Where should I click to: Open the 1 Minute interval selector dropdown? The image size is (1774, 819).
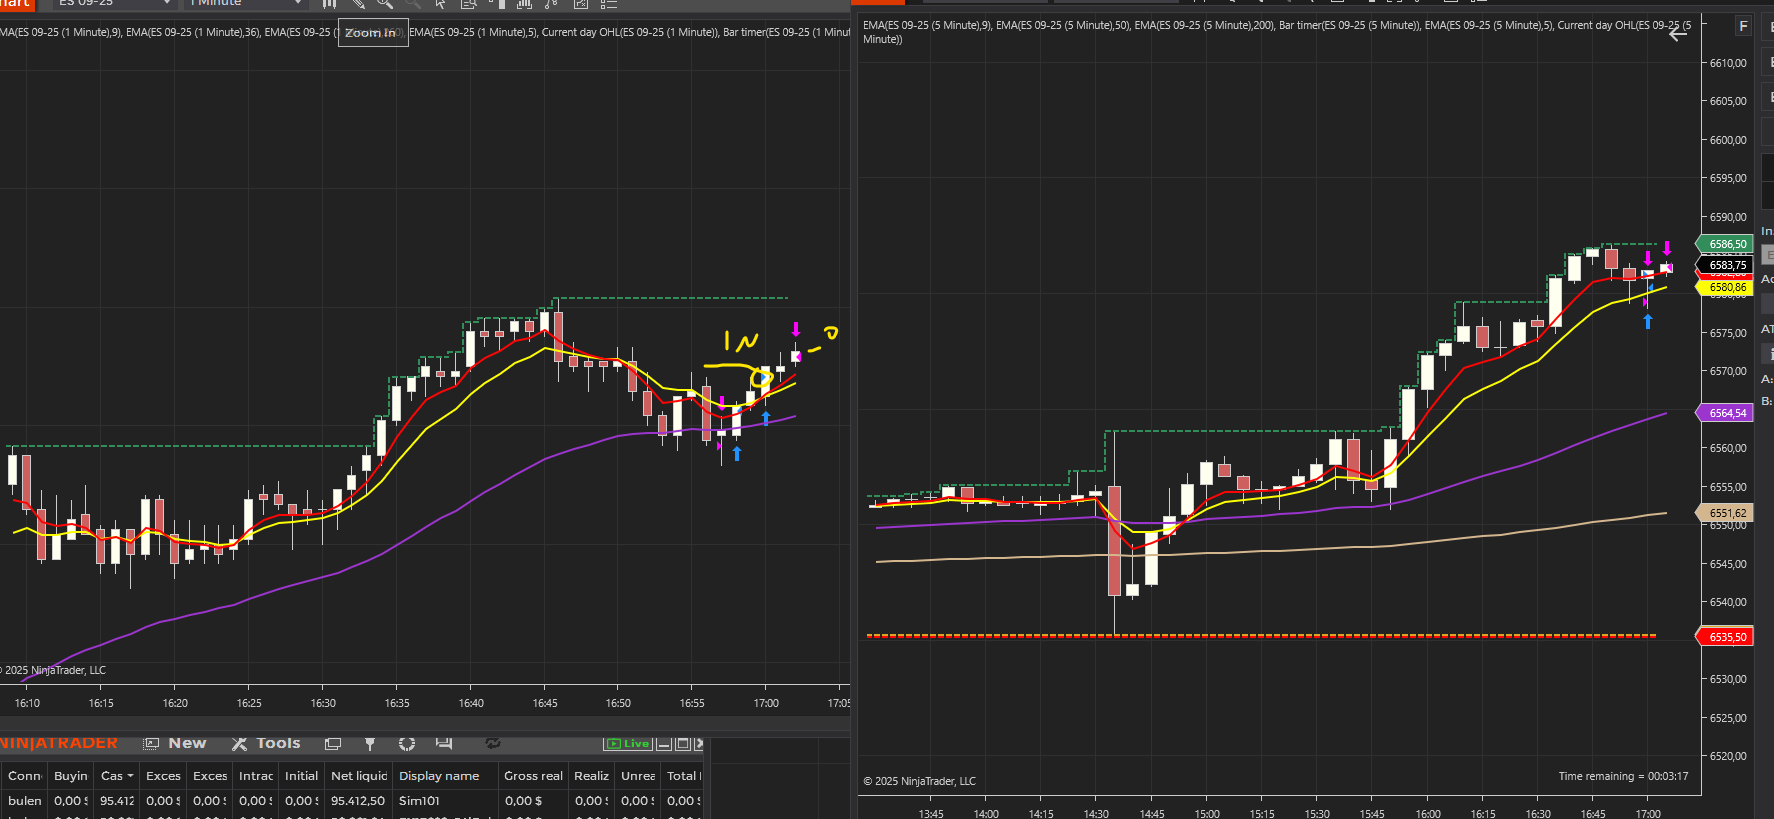tap(246, 3)
